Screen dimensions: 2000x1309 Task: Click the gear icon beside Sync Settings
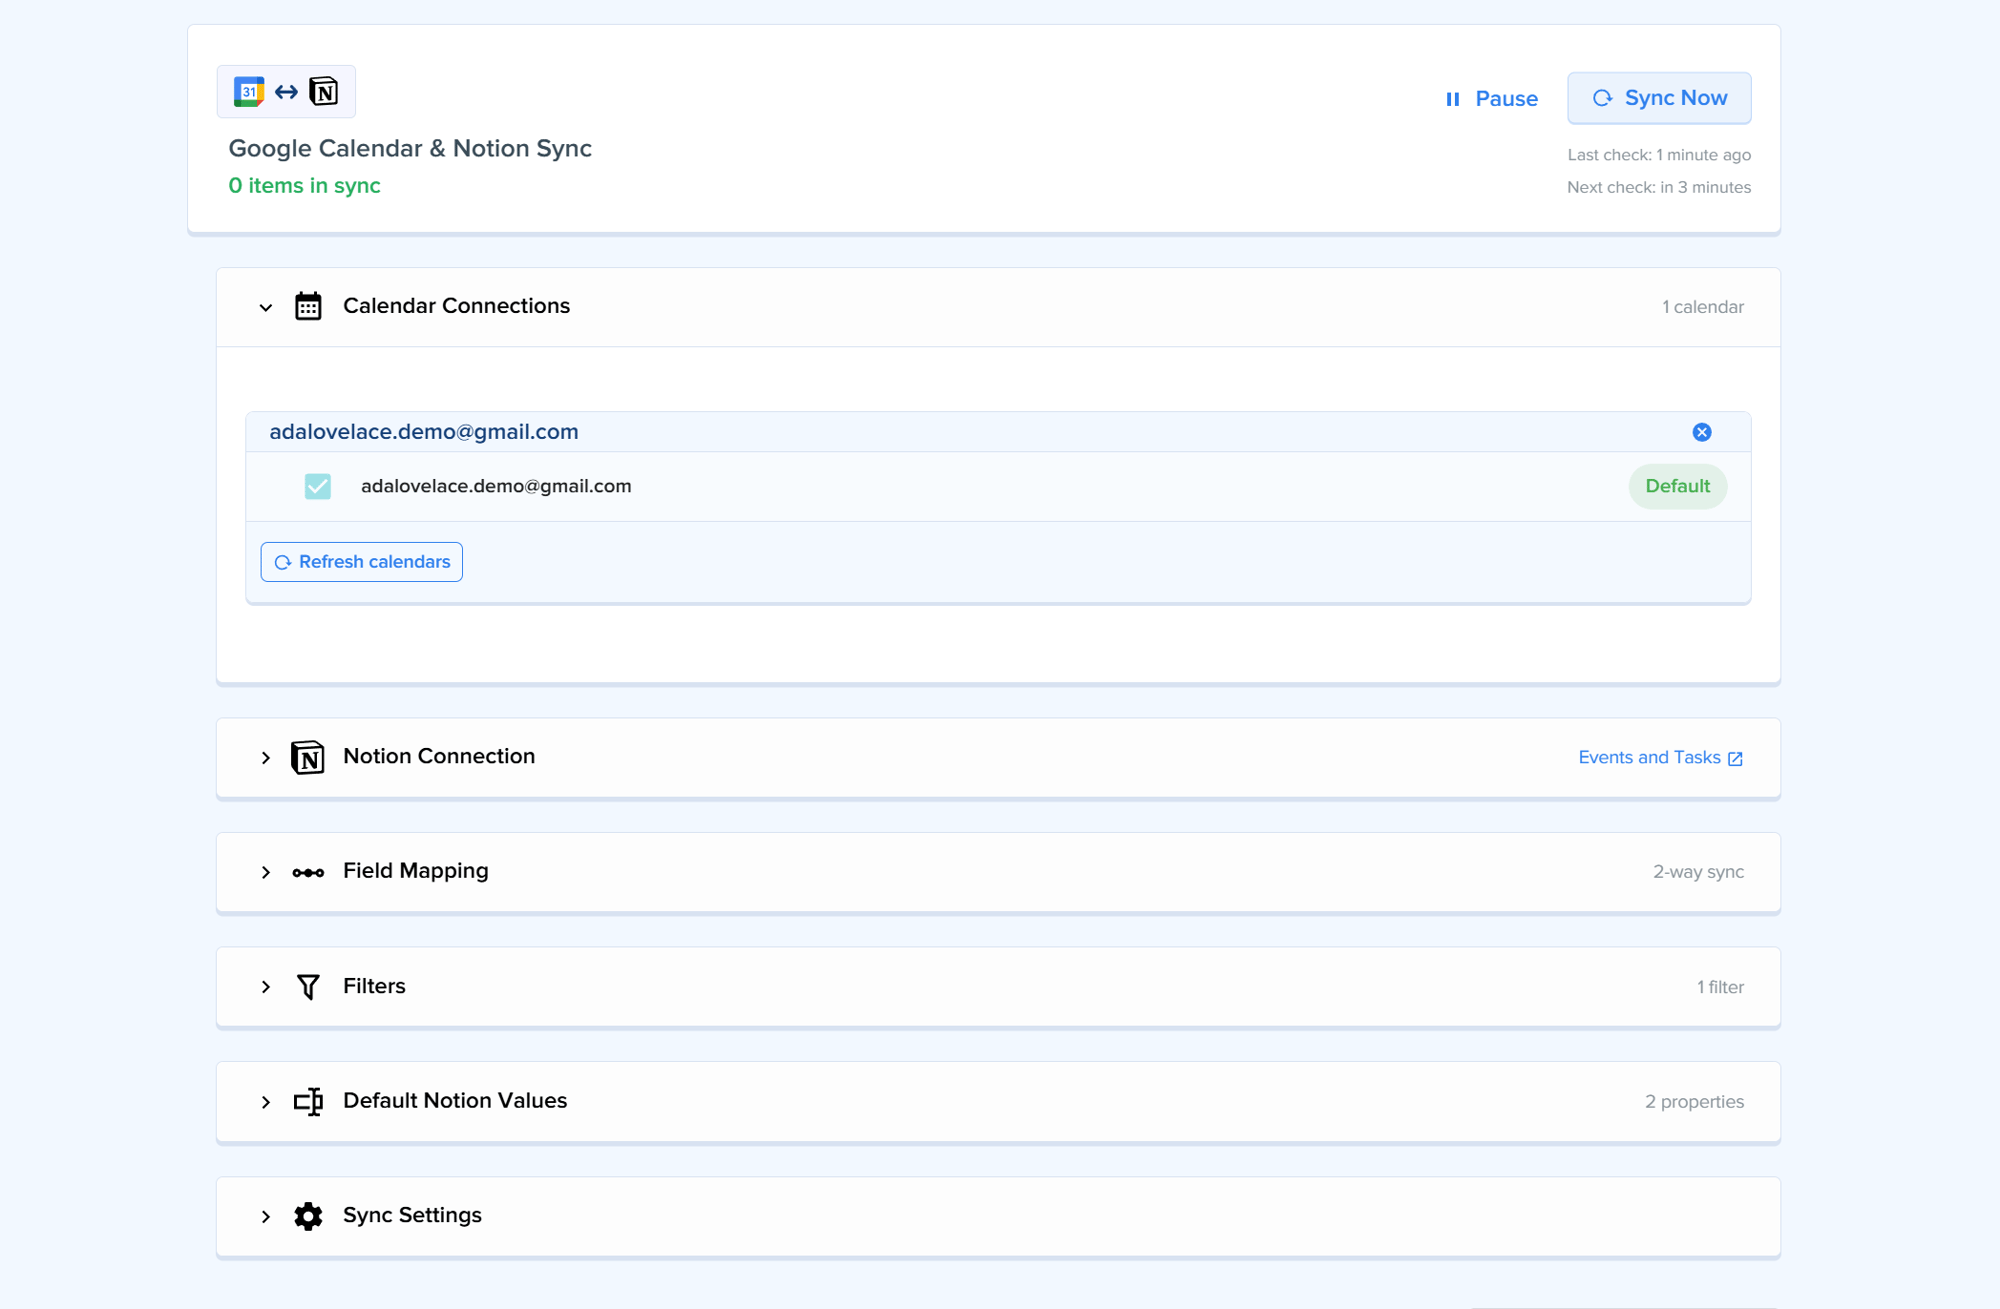(308, 1216)
